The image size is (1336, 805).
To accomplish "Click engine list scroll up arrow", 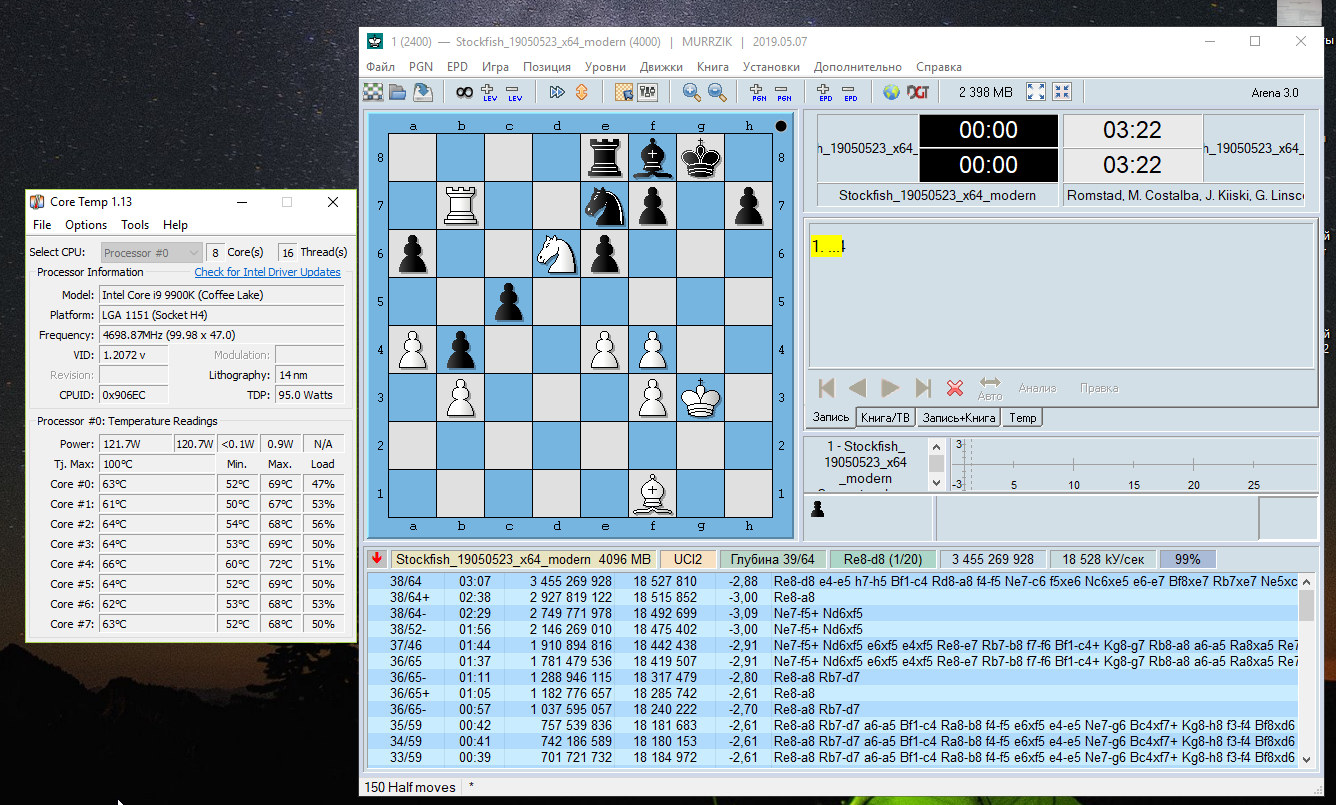I will [936, 447].
